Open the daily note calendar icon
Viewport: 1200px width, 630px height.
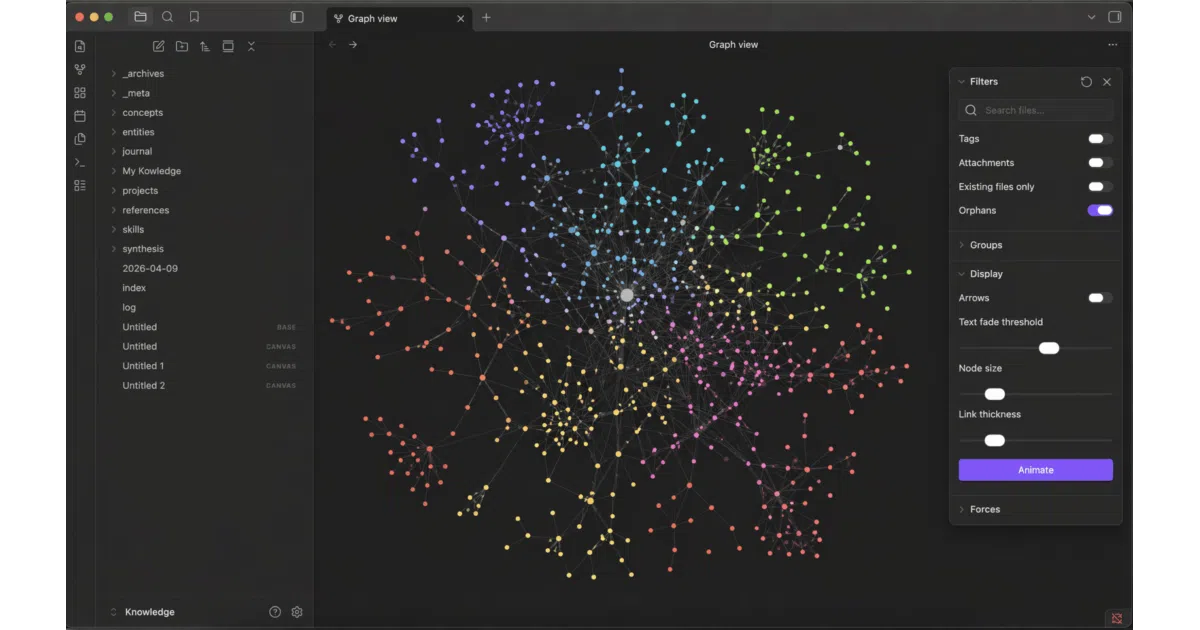click(x=80, y=116)
